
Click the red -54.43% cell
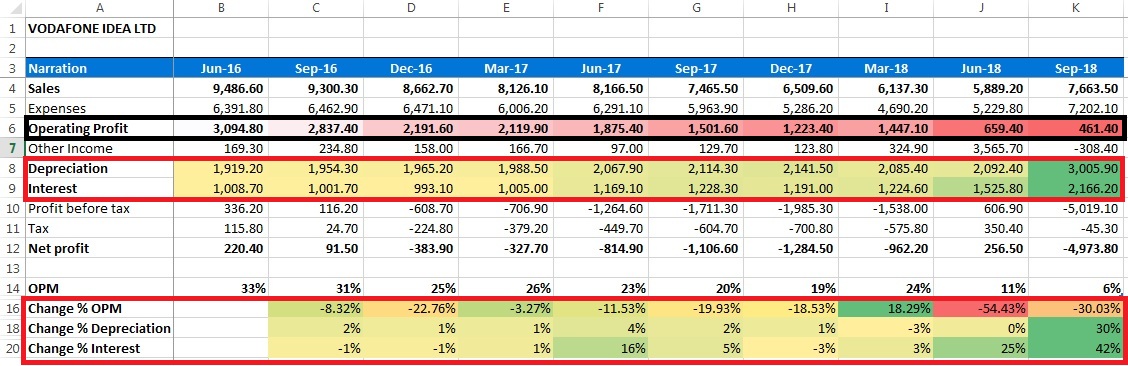[x=981, y=308]
